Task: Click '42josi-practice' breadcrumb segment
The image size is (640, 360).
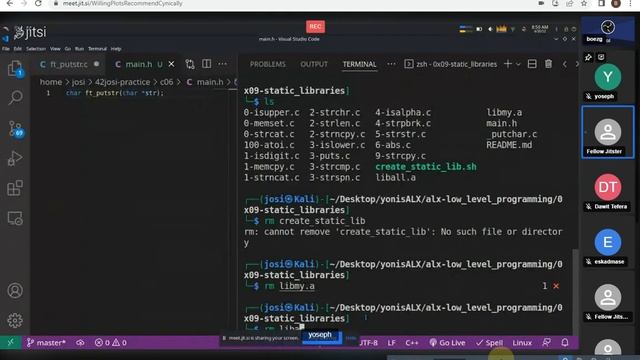Action: click(122, 82)
